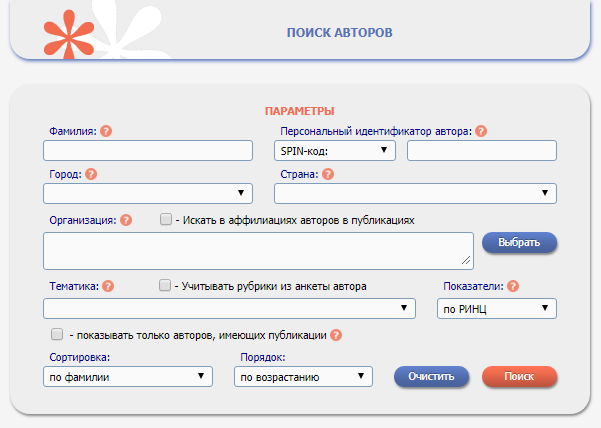This screenshot has width=601, height=428.
Task: Check 'показывать только авторов, имеющих публикации'
Action: click(57, 335)
